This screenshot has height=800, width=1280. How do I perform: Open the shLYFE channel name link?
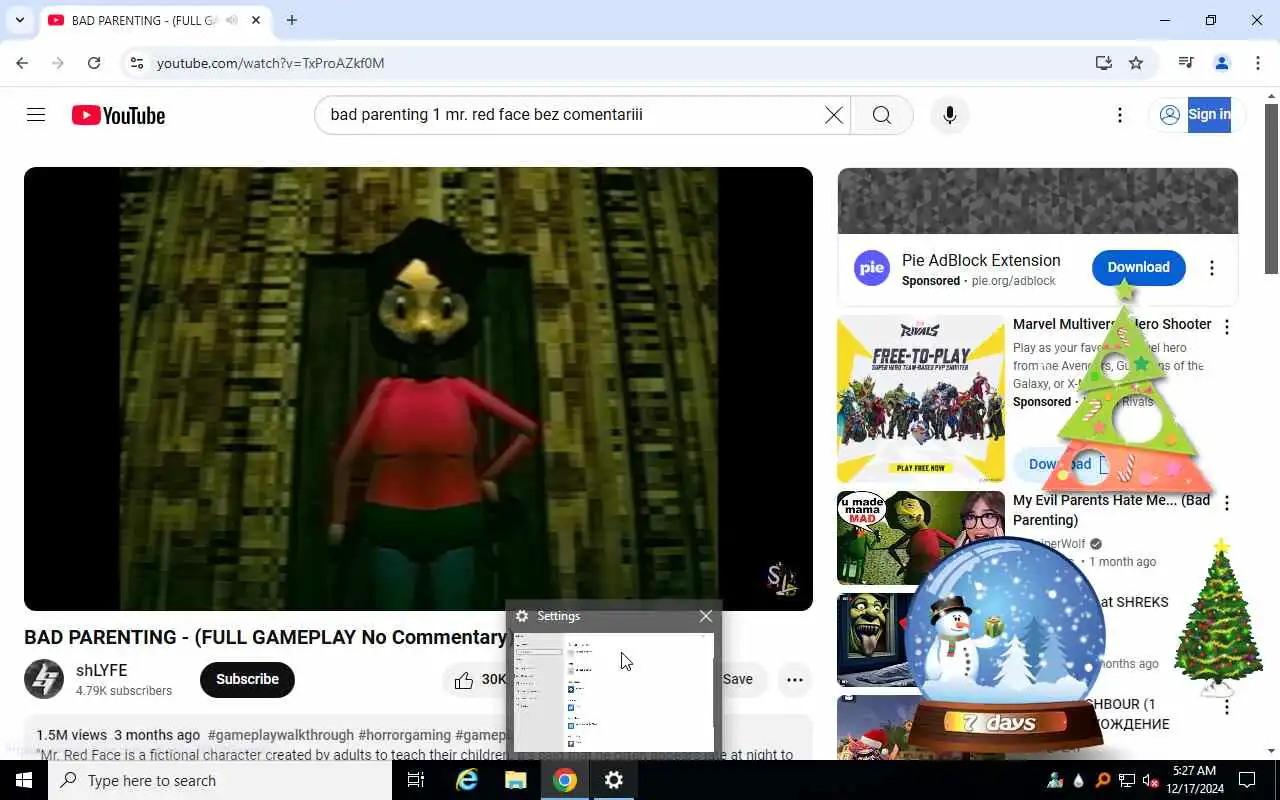101,670
